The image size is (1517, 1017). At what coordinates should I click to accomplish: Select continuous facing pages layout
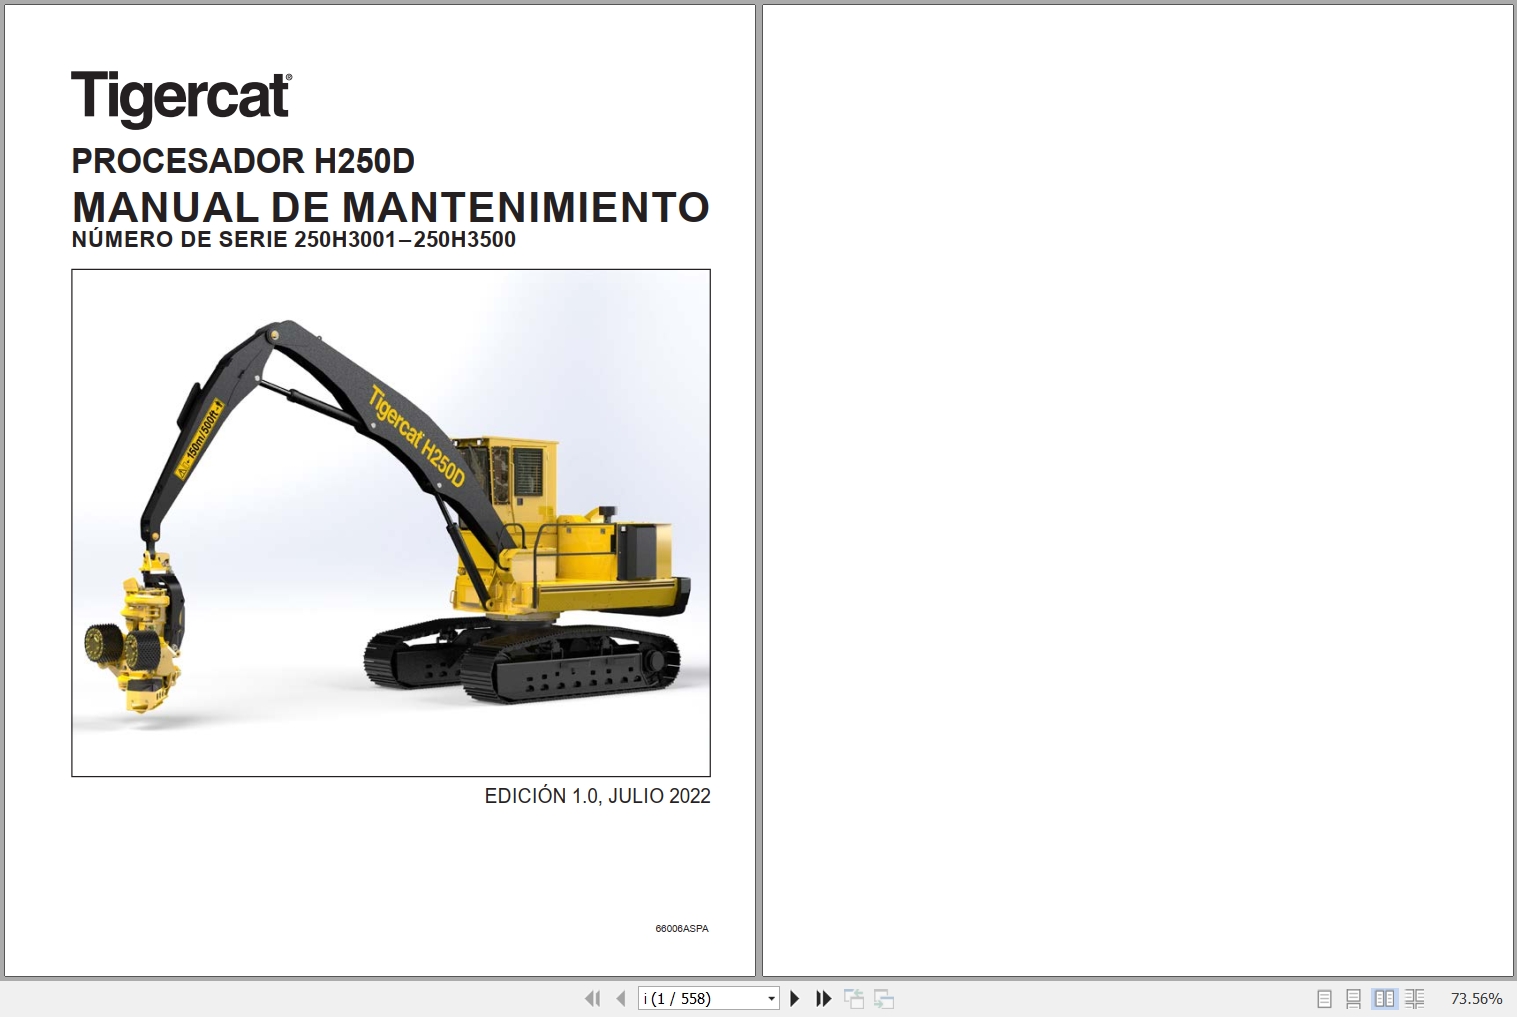pyautogui.click(x=1415, y=998)
